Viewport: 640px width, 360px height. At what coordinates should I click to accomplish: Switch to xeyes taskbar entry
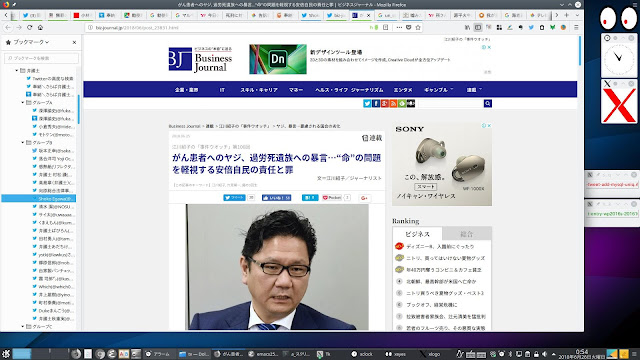point(396,354)
